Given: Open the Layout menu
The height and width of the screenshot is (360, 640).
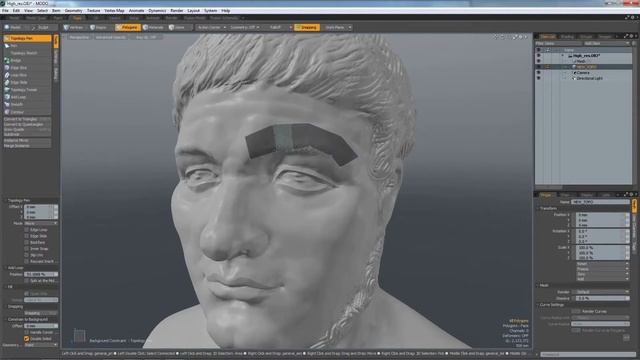Looking at the screenshot, I should pyautogui.click(x=193, y=11).
